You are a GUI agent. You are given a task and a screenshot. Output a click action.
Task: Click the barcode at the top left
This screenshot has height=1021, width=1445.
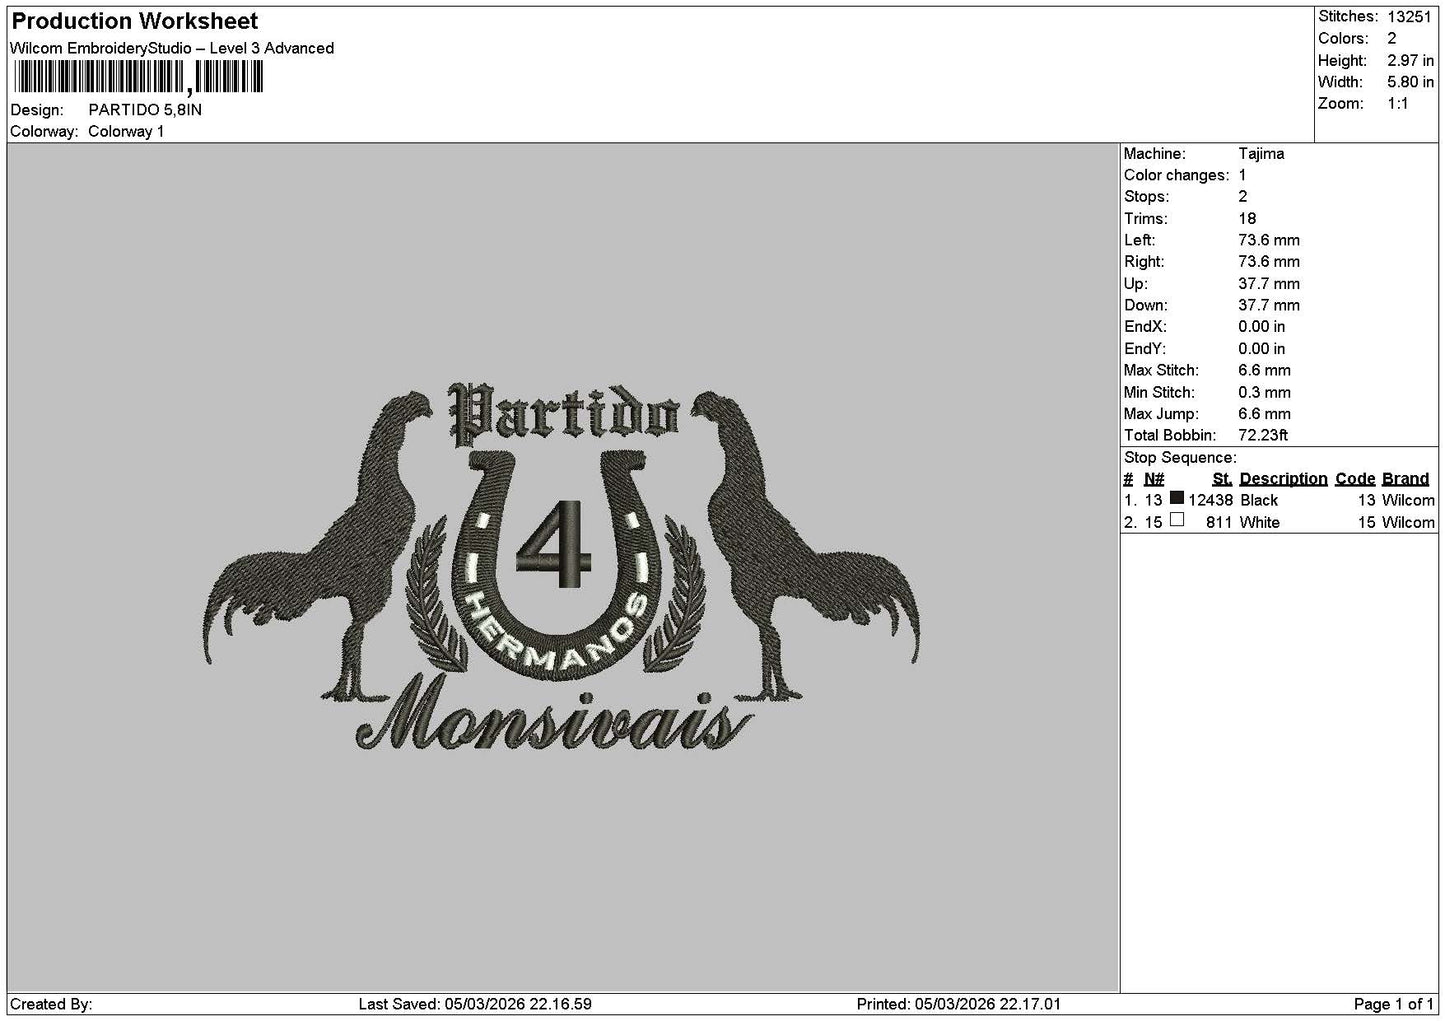[137, 77]
